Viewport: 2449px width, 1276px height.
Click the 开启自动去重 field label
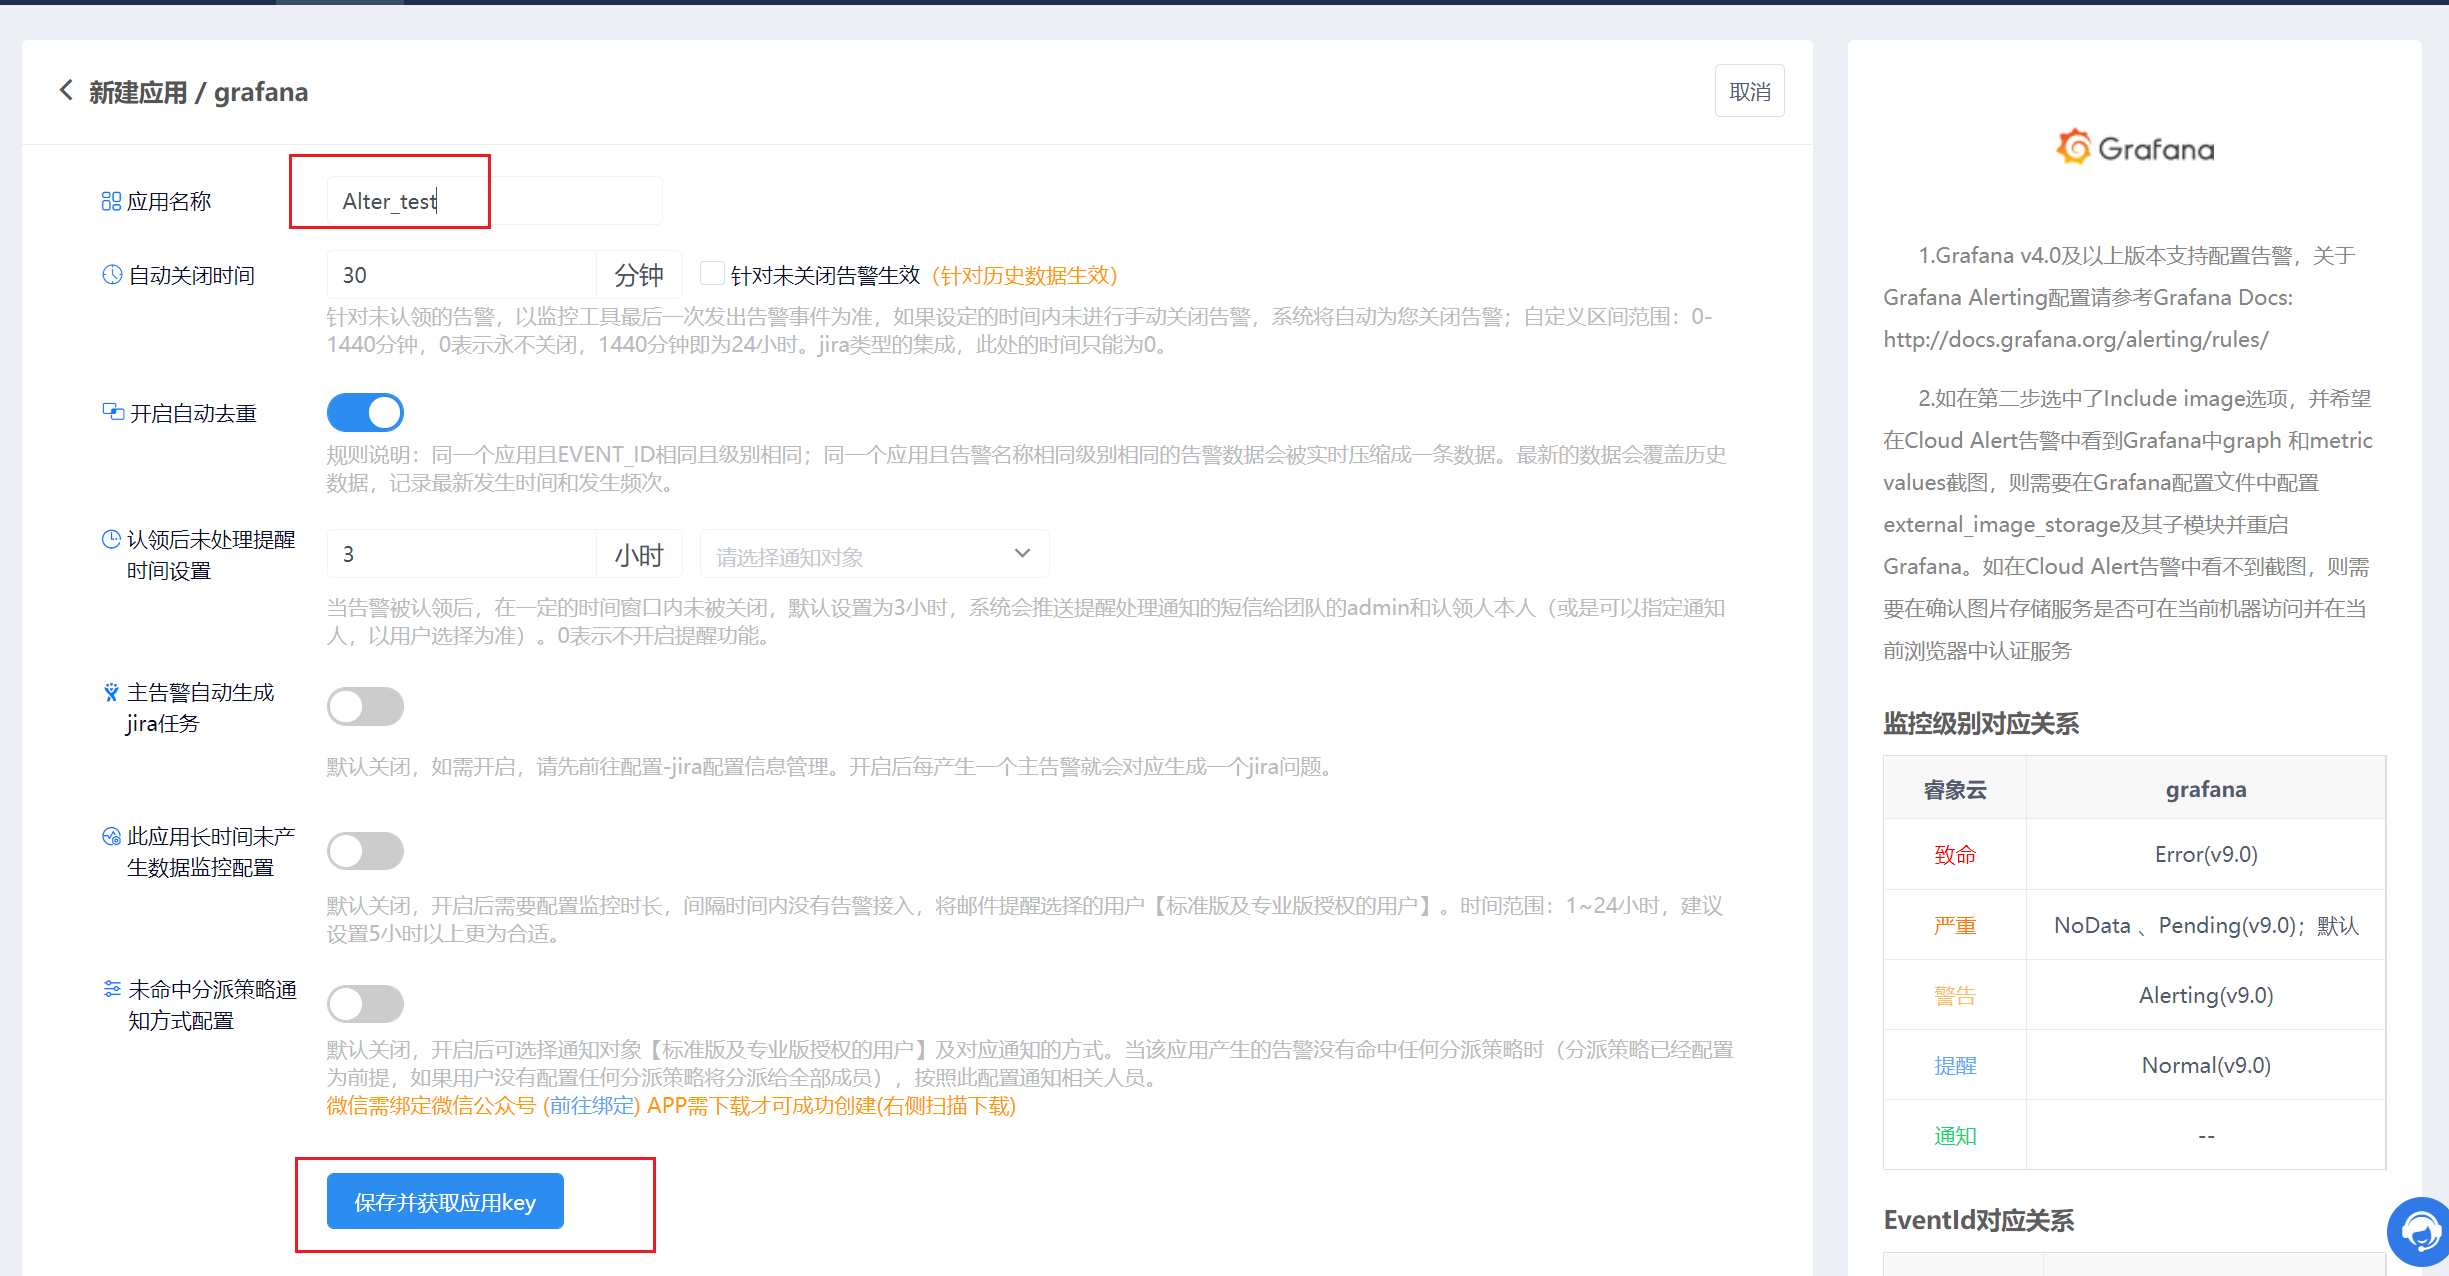click(x=193, y=413)
